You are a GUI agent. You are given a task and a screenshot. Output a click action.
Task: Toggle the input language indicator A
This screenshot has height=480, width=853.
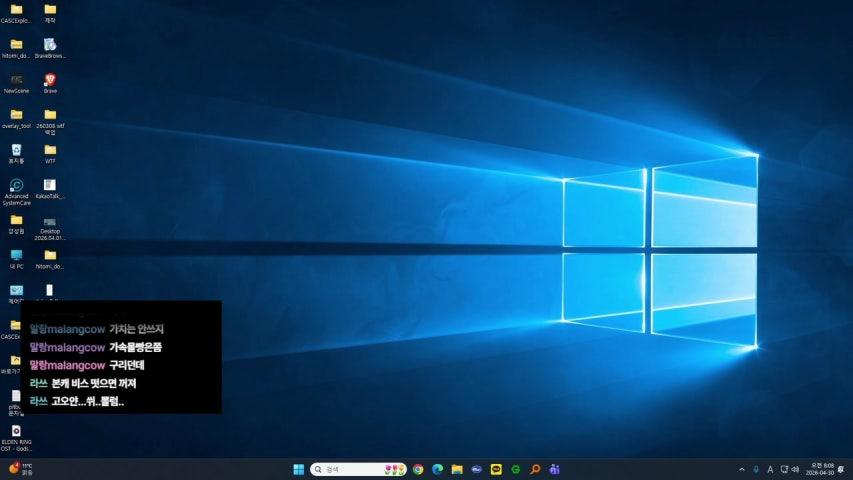[x=769, y=469]
